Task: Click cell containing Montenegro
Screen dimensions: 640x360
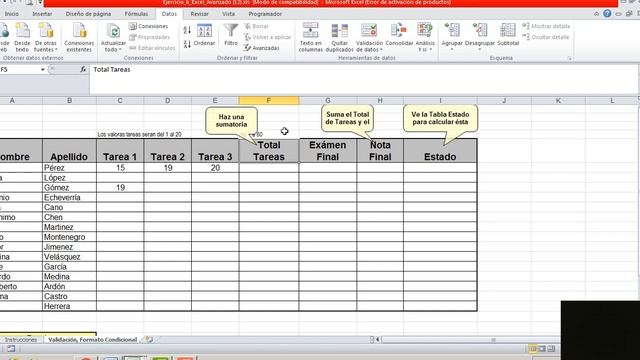Action: (69, 237)
